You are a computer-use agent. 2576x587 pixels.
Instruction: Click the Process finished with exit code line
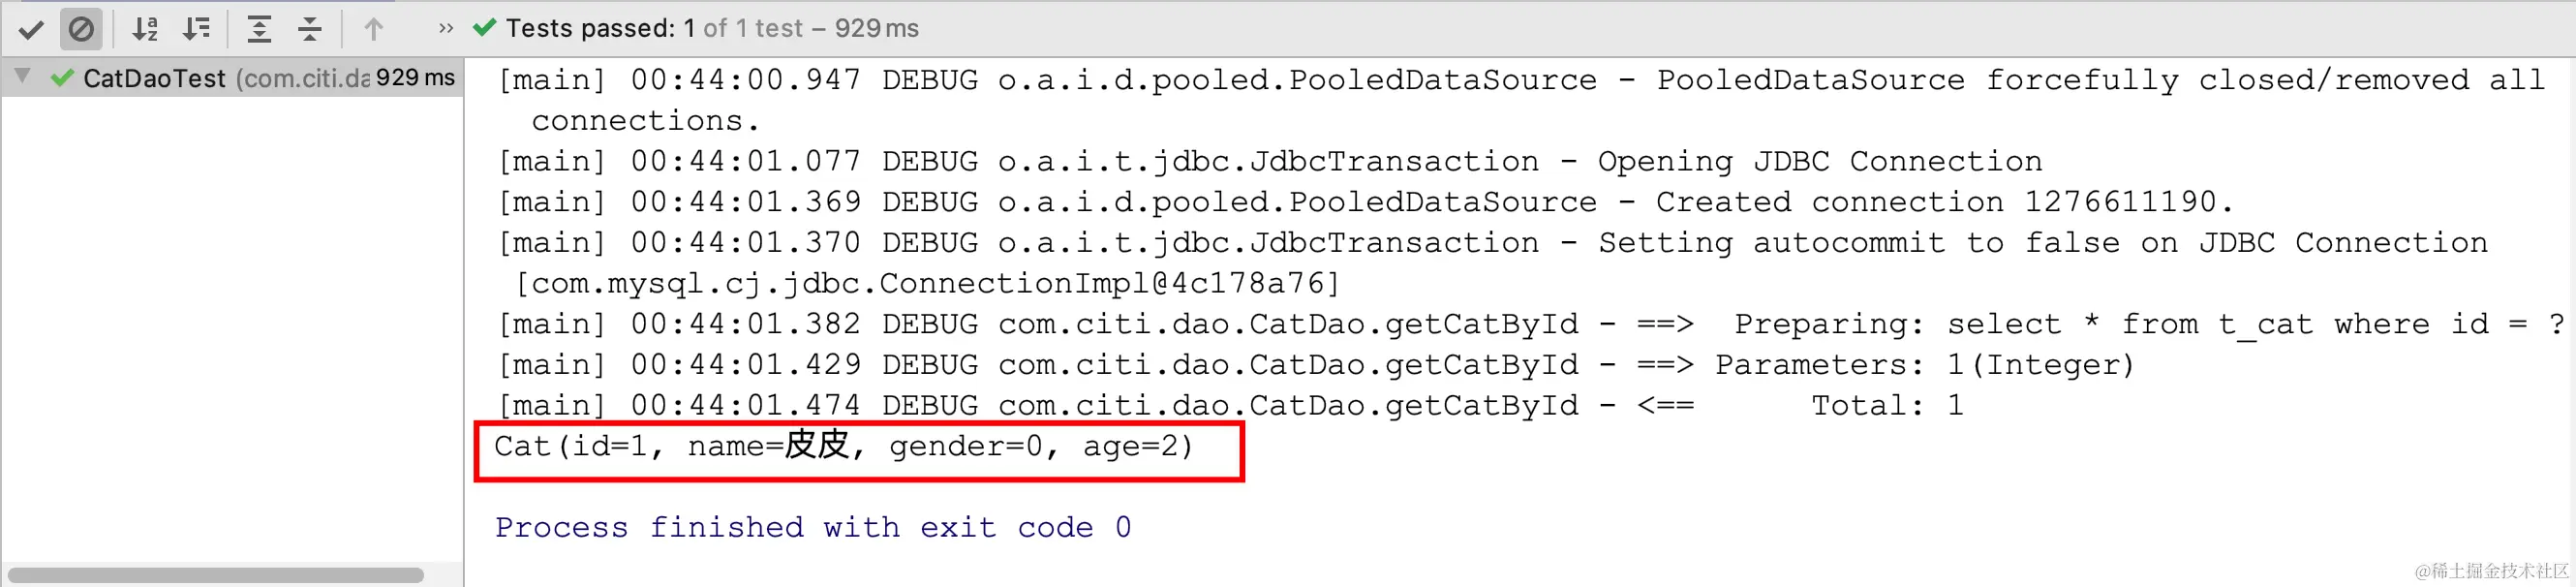[813, 527]
